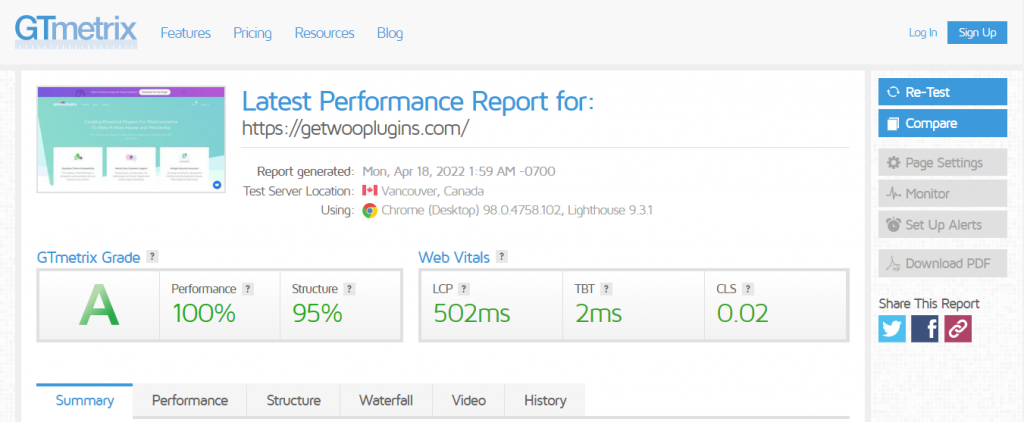Open the Pricing page

pos(253,33)
